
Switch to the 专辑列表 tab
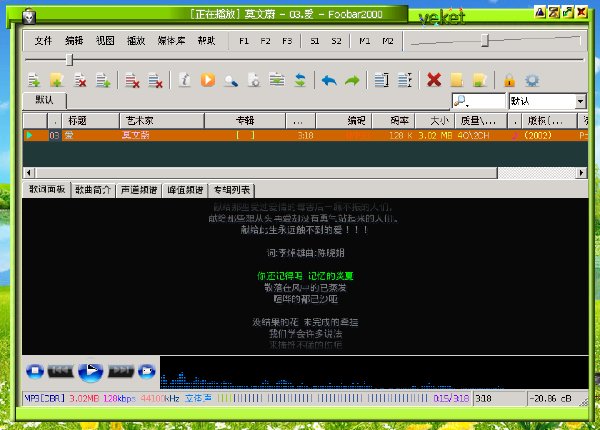tap(232, 190)
